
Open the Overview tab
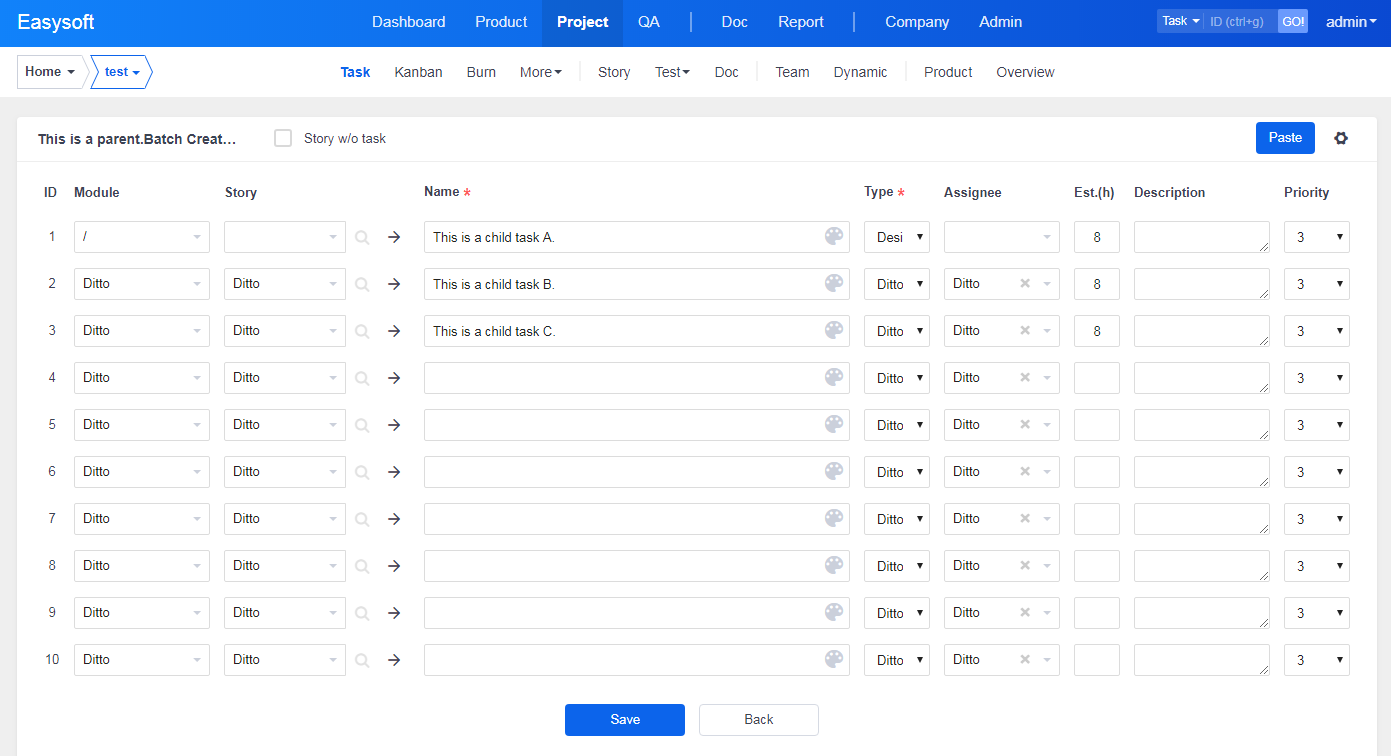tap(1025, 72)
